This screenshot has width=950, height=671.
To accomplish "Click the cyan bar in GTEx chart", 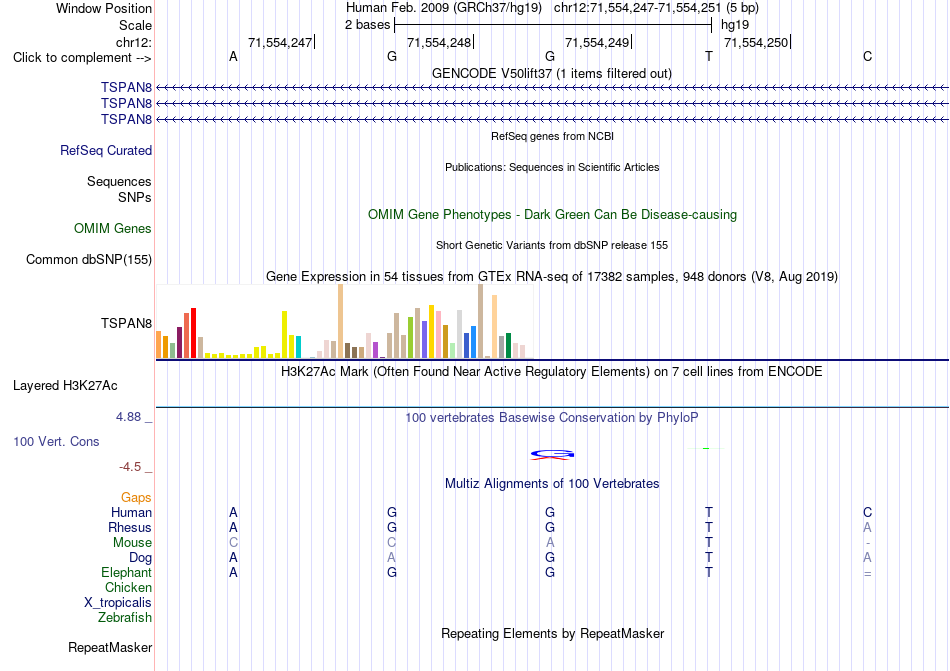I will tap(298, 347).
